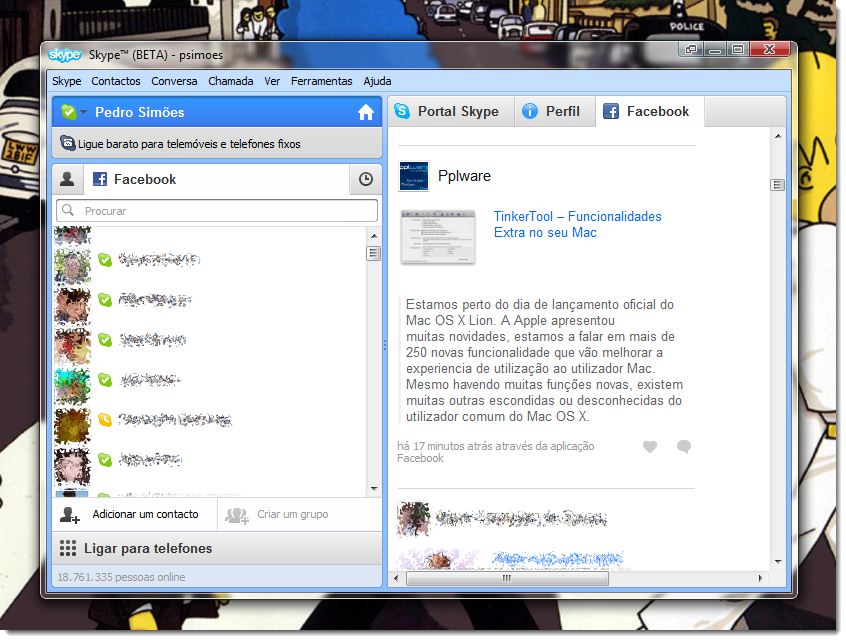Screen dimensions: 846x640
Task: Switch to the Skype contacts list tab
Action: coord(67,179)
